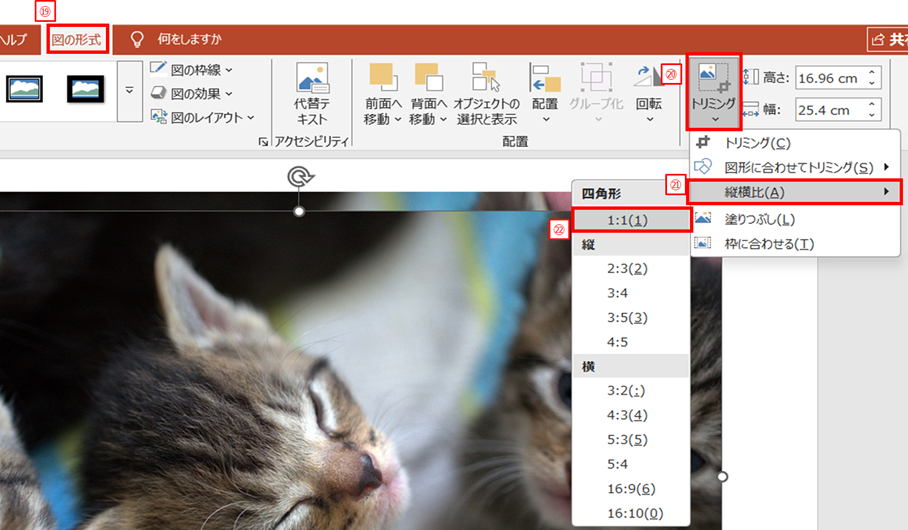Click the Trimming (トリミング) crop icon
The image size is (908, 530).
(713, 78)
